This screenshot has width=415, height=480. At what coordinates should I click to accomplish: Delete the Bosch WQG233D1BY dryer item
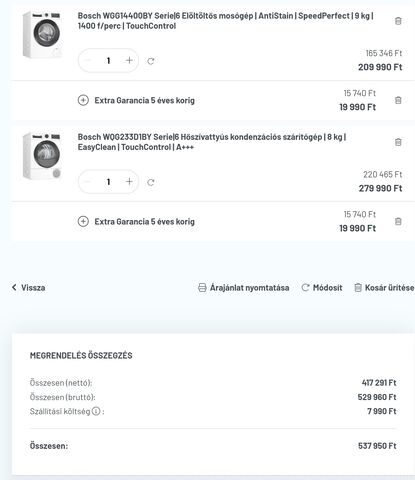click(398, 142)
